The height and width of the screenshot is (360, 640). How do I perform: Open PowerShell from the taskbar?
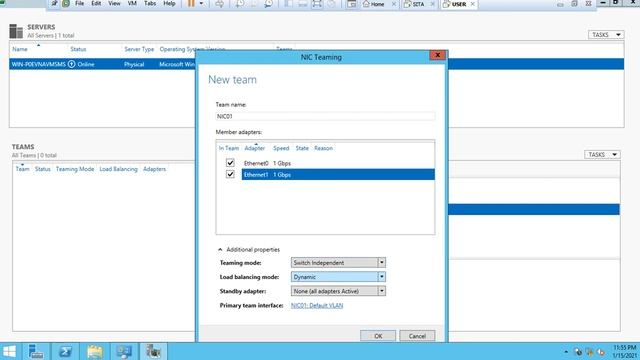65,351
